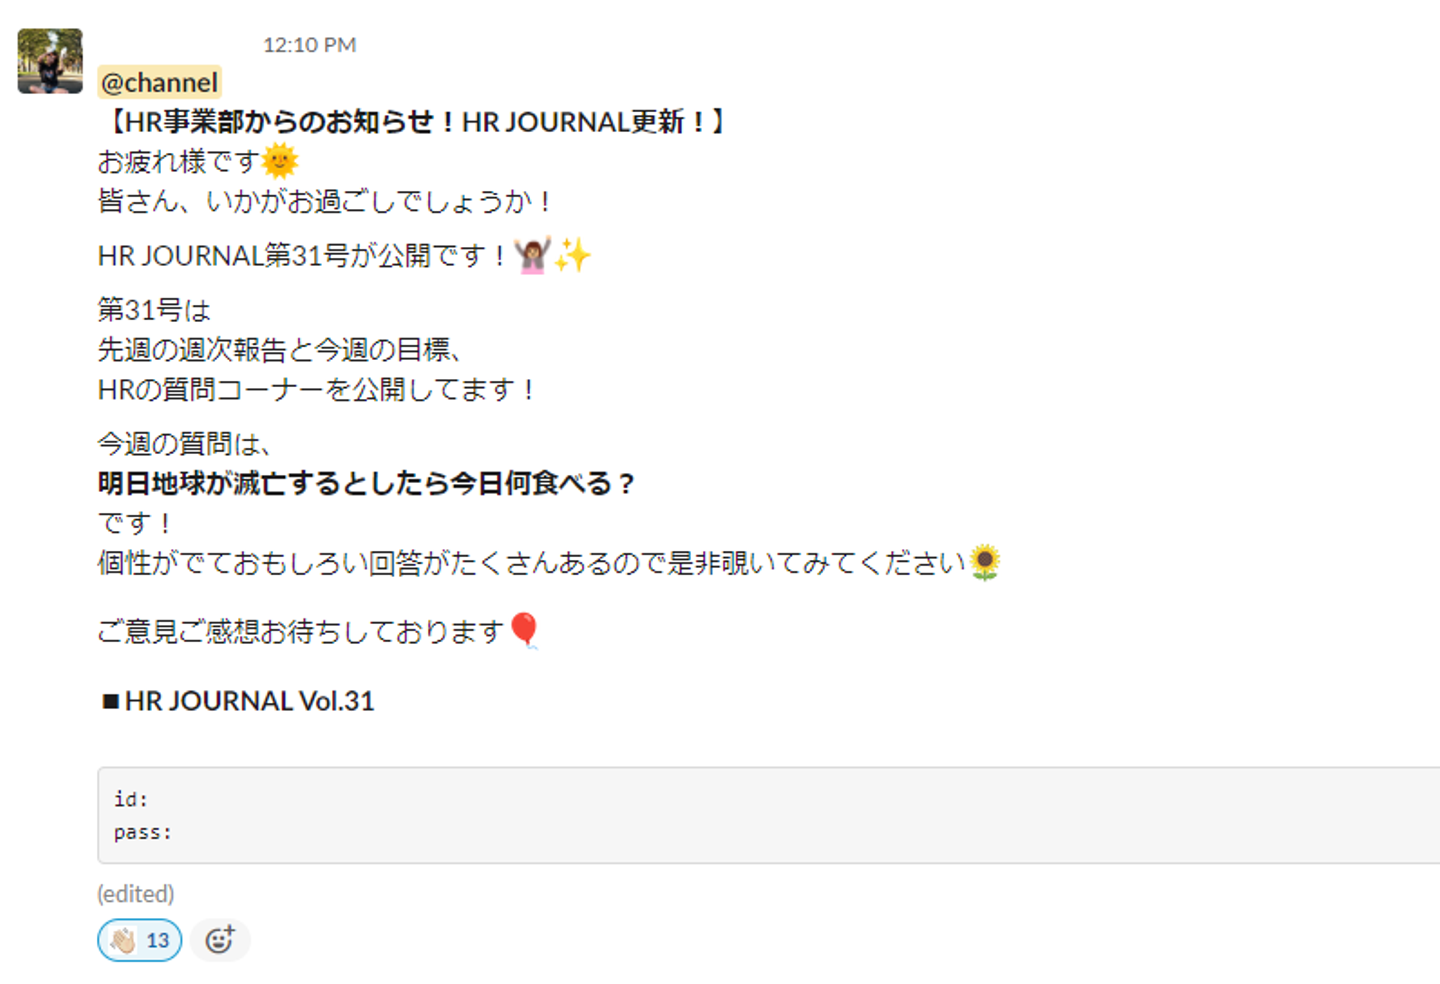Click the sunflower emoji after 覗いてみてください
The width and height of the screenshot is (1440, 984).
tap(985, 563)
